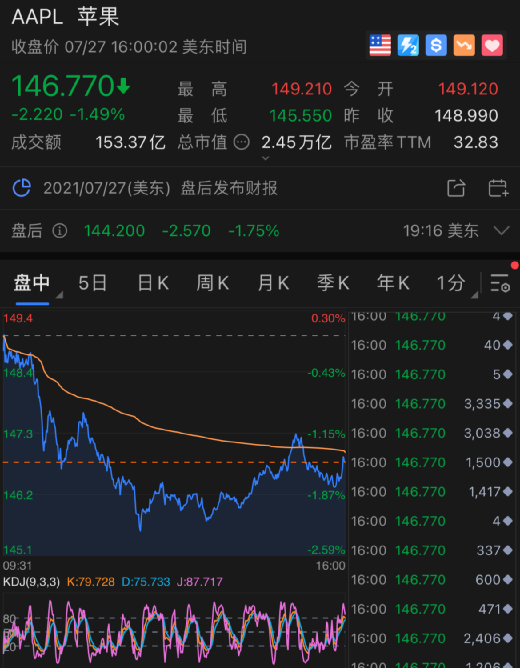Screen dimensions: 520x668
Task: Tap the info icon next to 盘后
Action: coord(60,231)
